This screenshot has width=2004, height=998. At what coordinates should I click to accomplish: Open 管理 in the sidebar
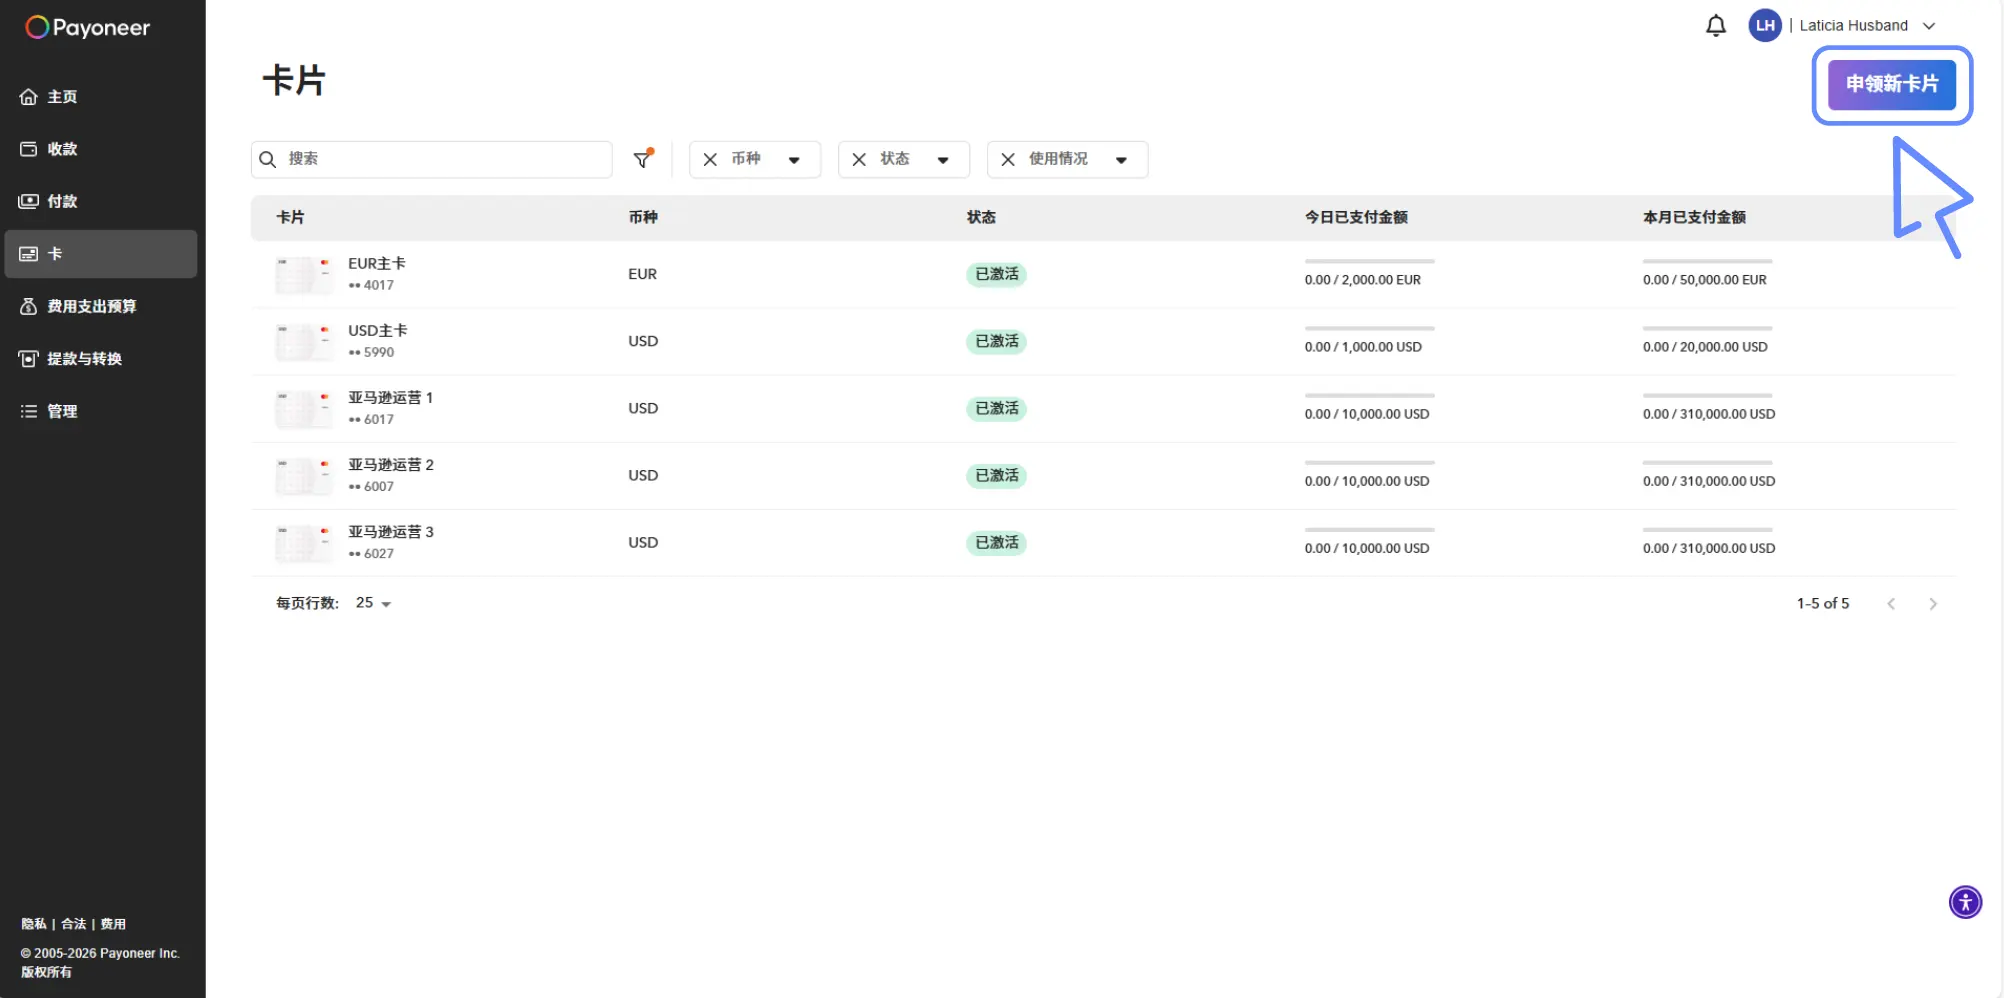click(x=101, y=411)
